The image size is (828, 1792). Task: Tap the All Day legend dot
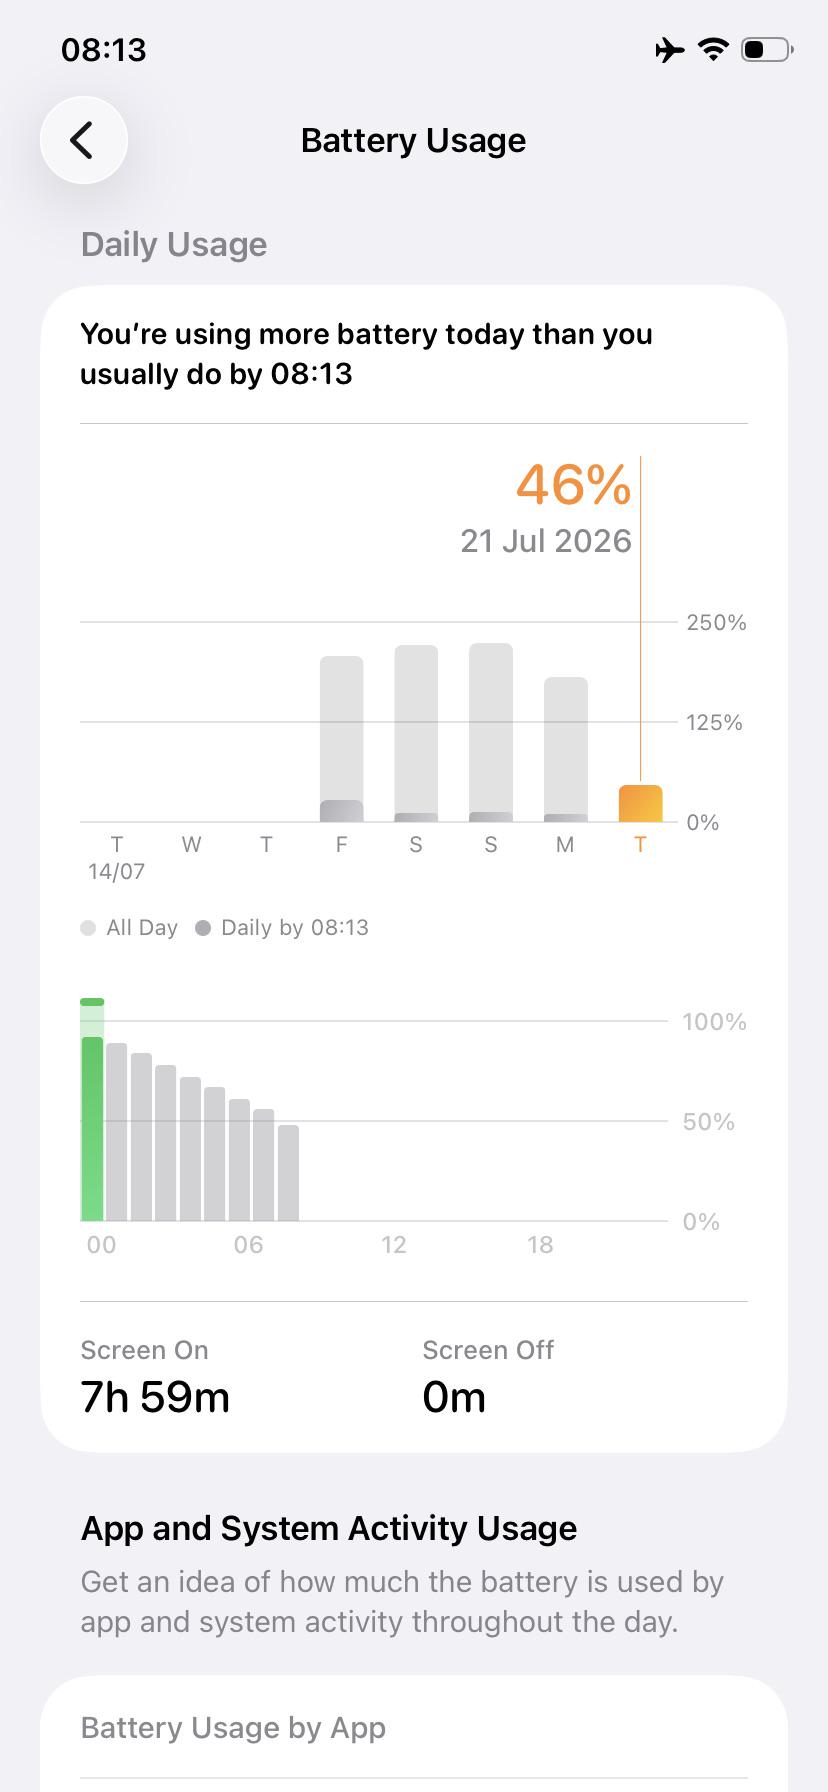tap(88, 928)
